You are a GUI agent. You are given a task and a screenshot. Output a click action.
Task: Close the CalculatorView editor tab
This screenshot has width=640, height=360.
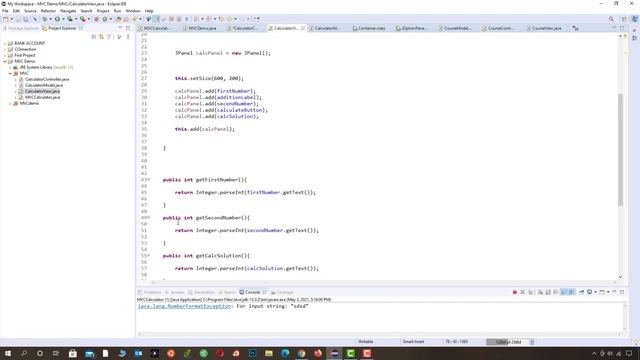(x=303, y=28)
